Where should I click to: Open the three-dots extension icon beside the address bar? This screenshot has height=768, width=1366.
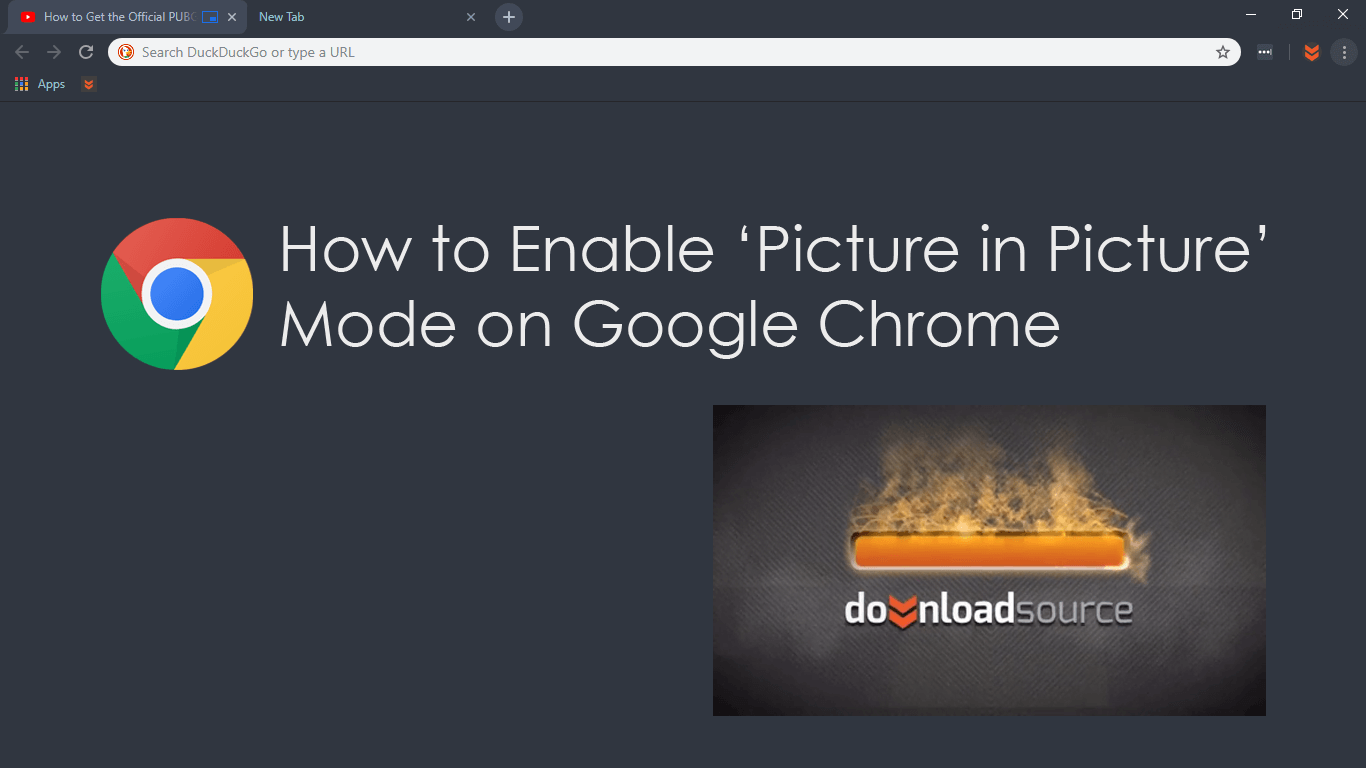pyautogui.click(x=1265, y=52)
